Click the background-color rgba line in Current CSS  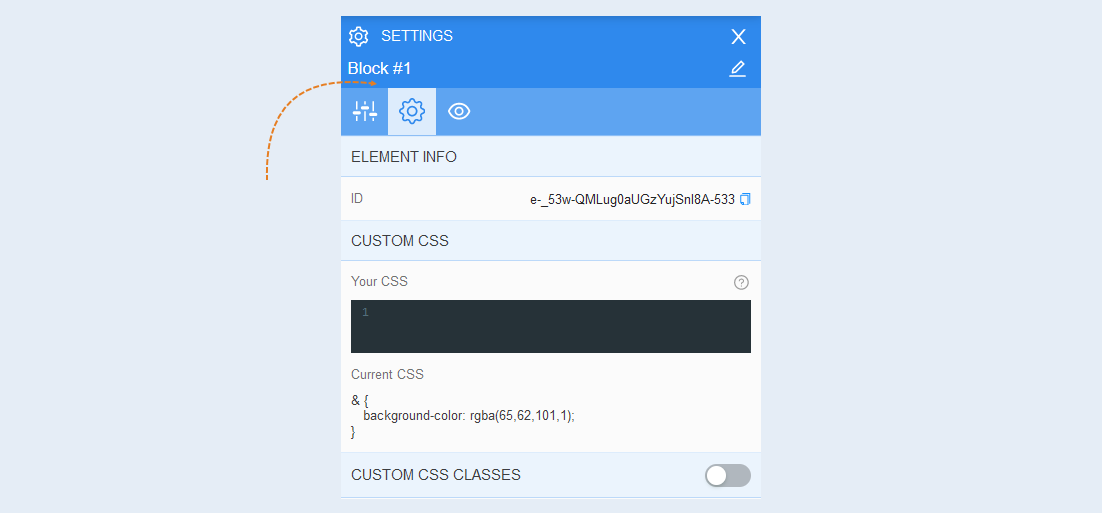click(469, 415)
